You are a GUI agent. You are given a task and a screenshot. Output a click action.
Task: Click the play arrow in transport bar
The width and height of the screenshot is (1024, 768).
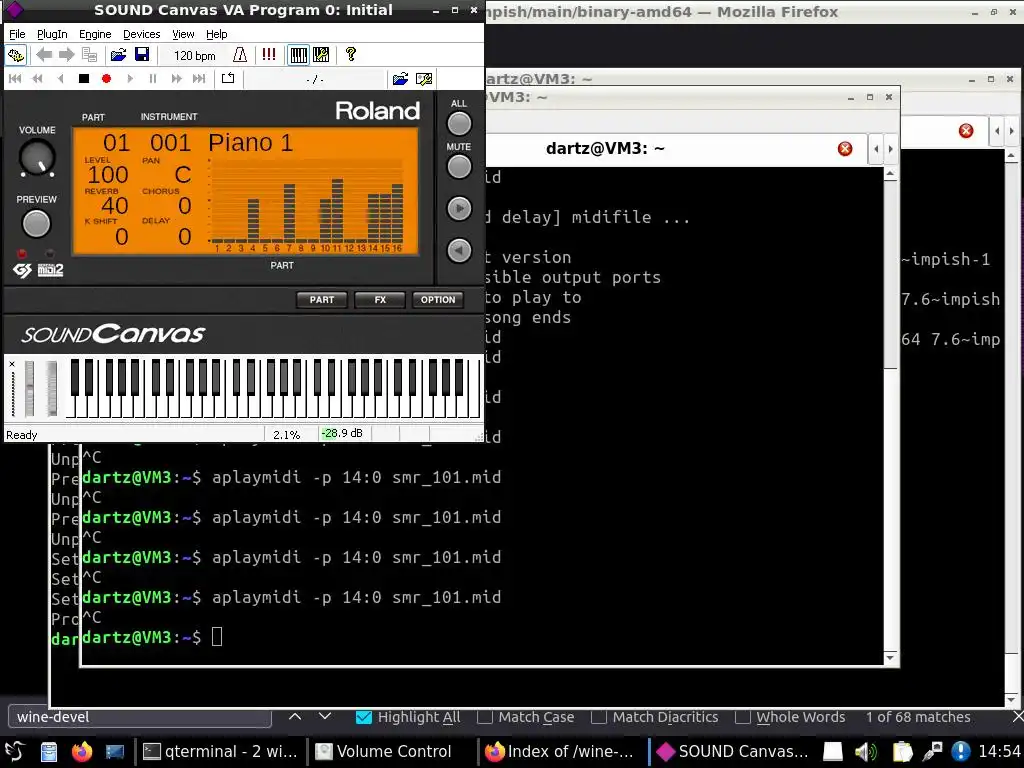point(130,79)
